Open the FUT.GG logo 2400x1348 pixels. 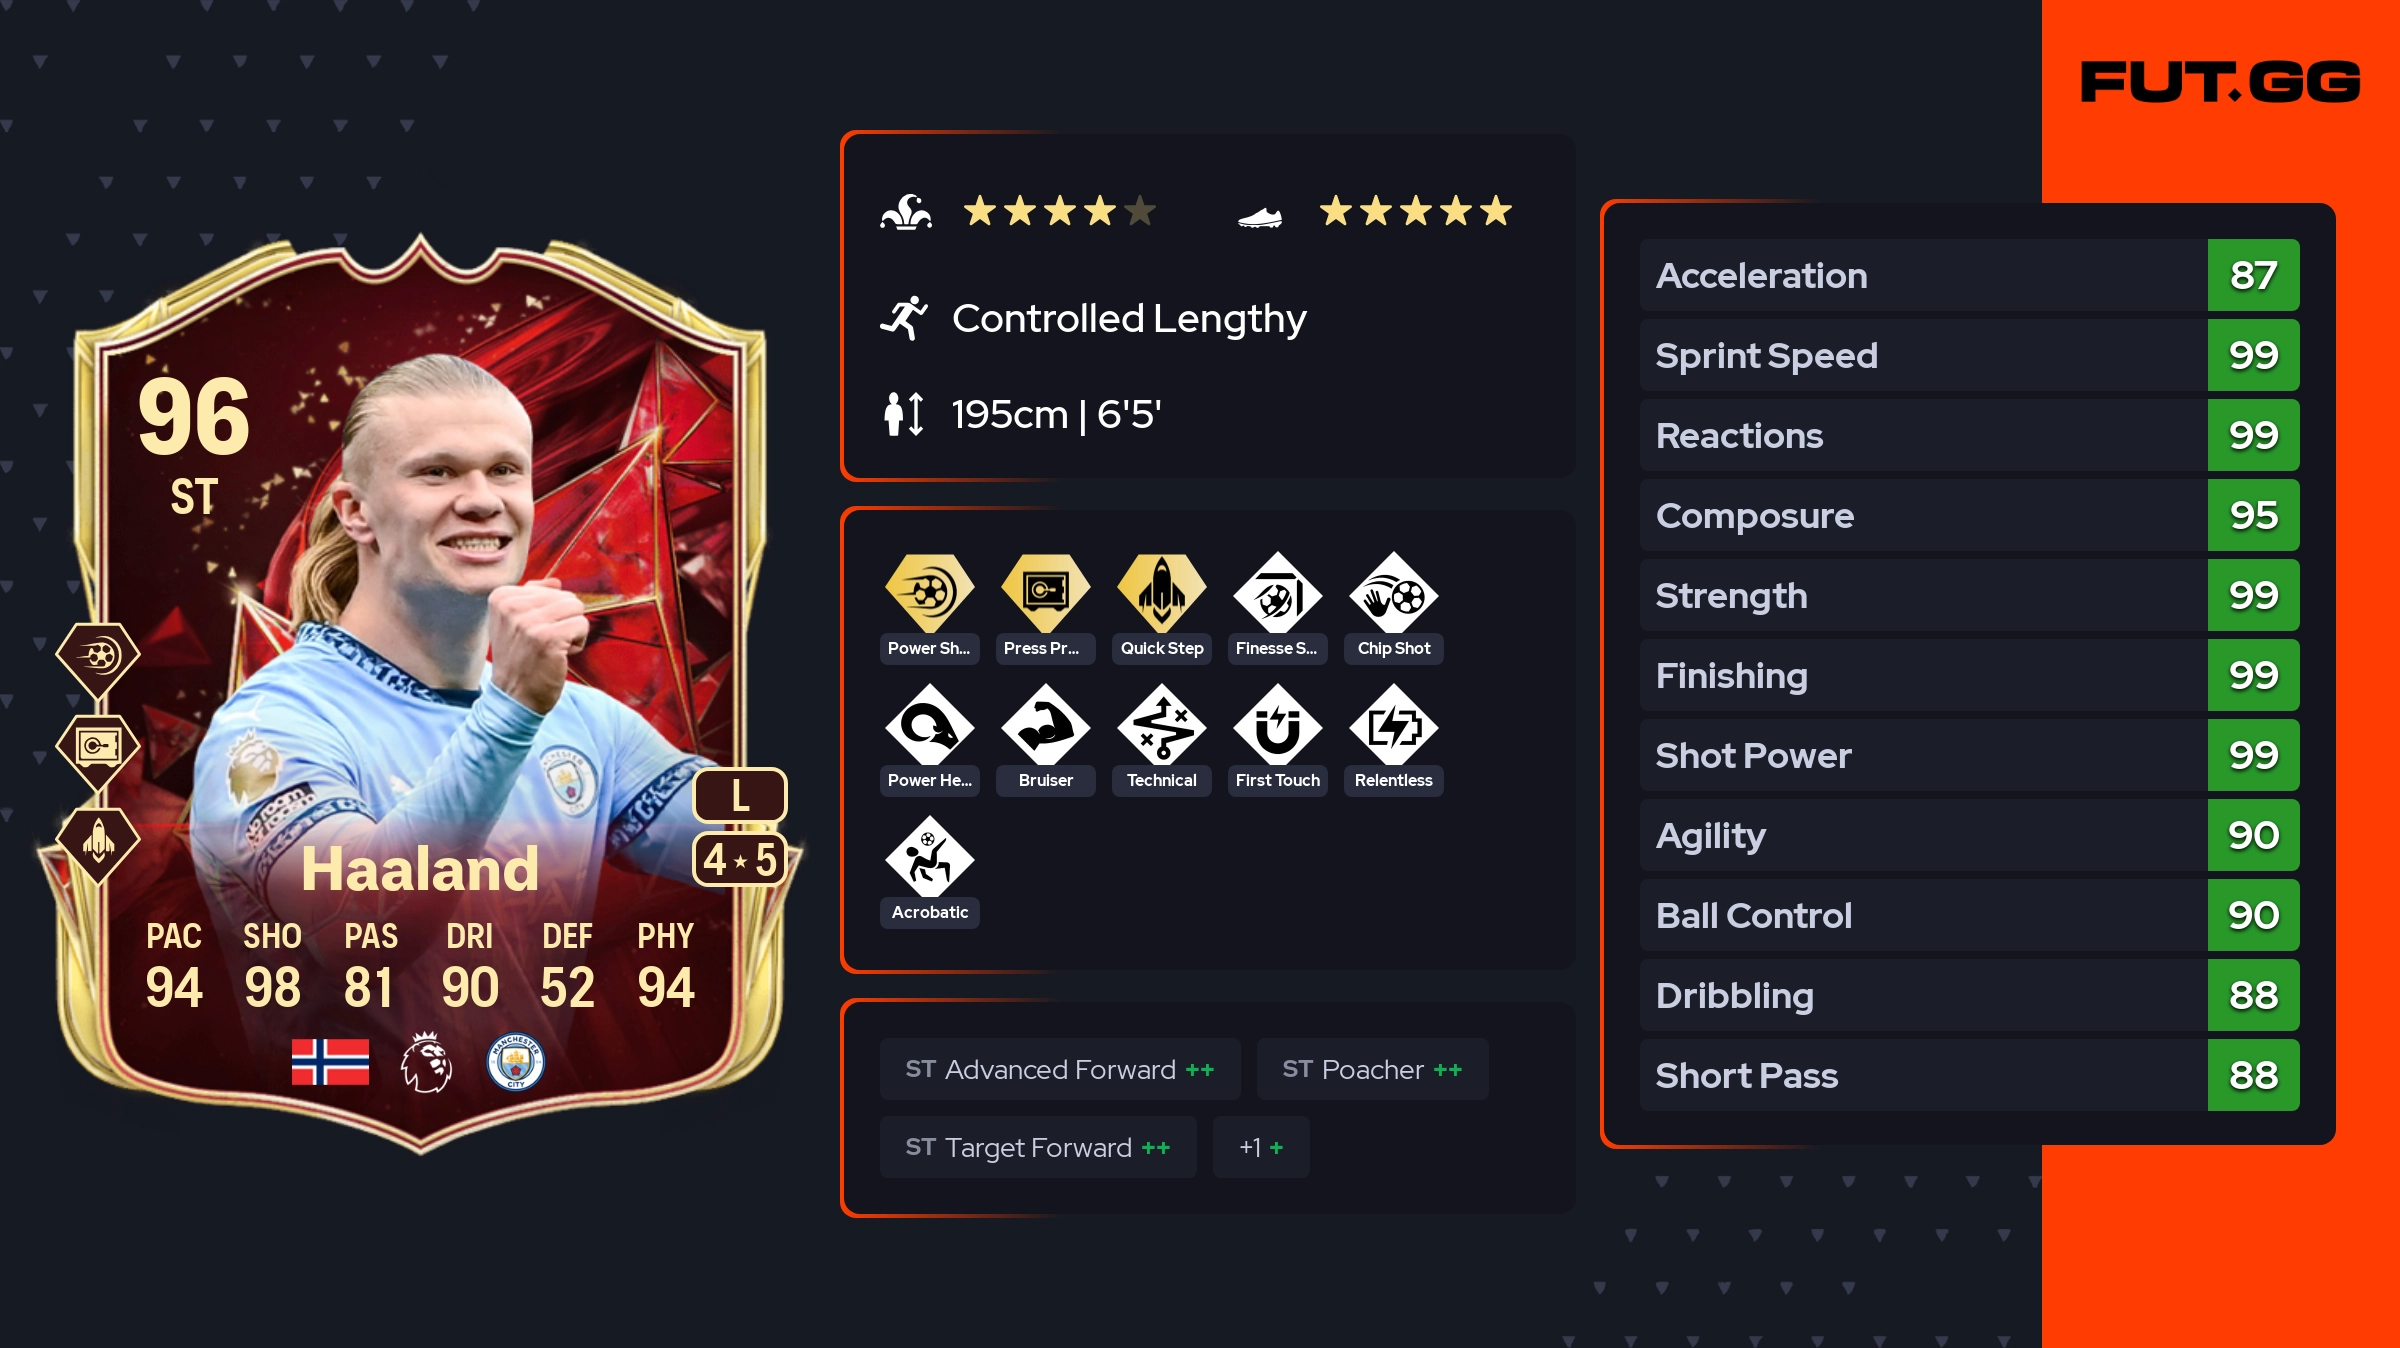(2220, 82)
